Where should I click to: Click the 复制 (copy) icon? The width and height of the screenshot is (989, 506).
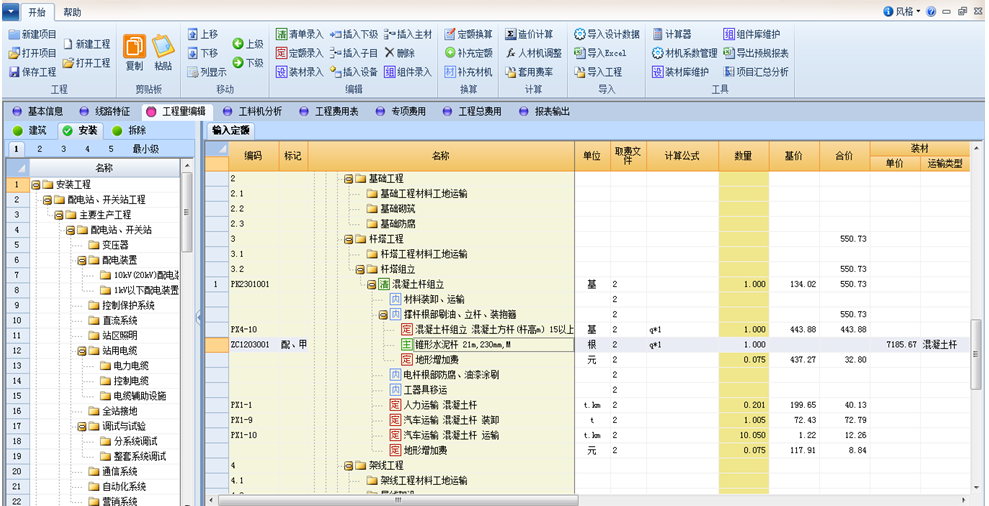tap(134, 47)
